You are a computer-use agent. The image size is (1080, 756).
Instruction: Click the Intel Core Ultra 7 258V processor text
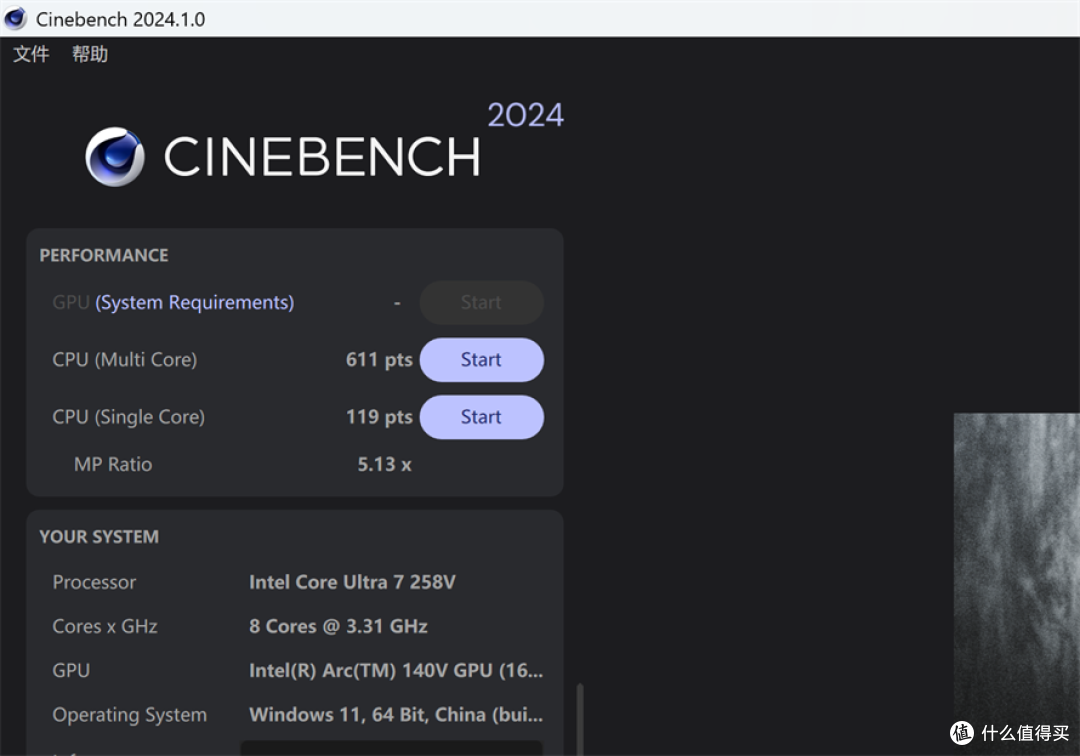[352, 582]
